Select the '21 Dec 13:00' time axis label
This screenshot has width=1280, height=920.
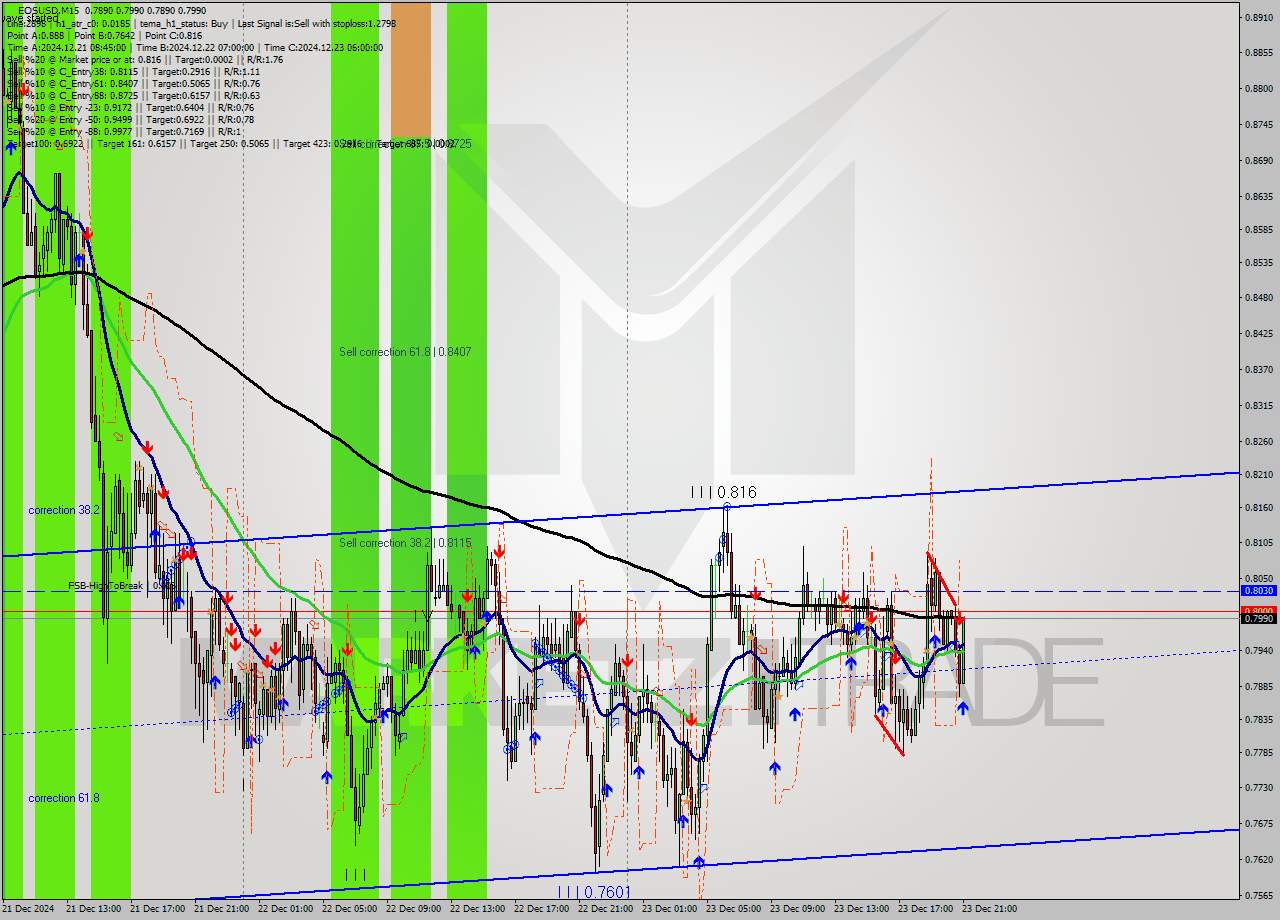coord(93,909)
